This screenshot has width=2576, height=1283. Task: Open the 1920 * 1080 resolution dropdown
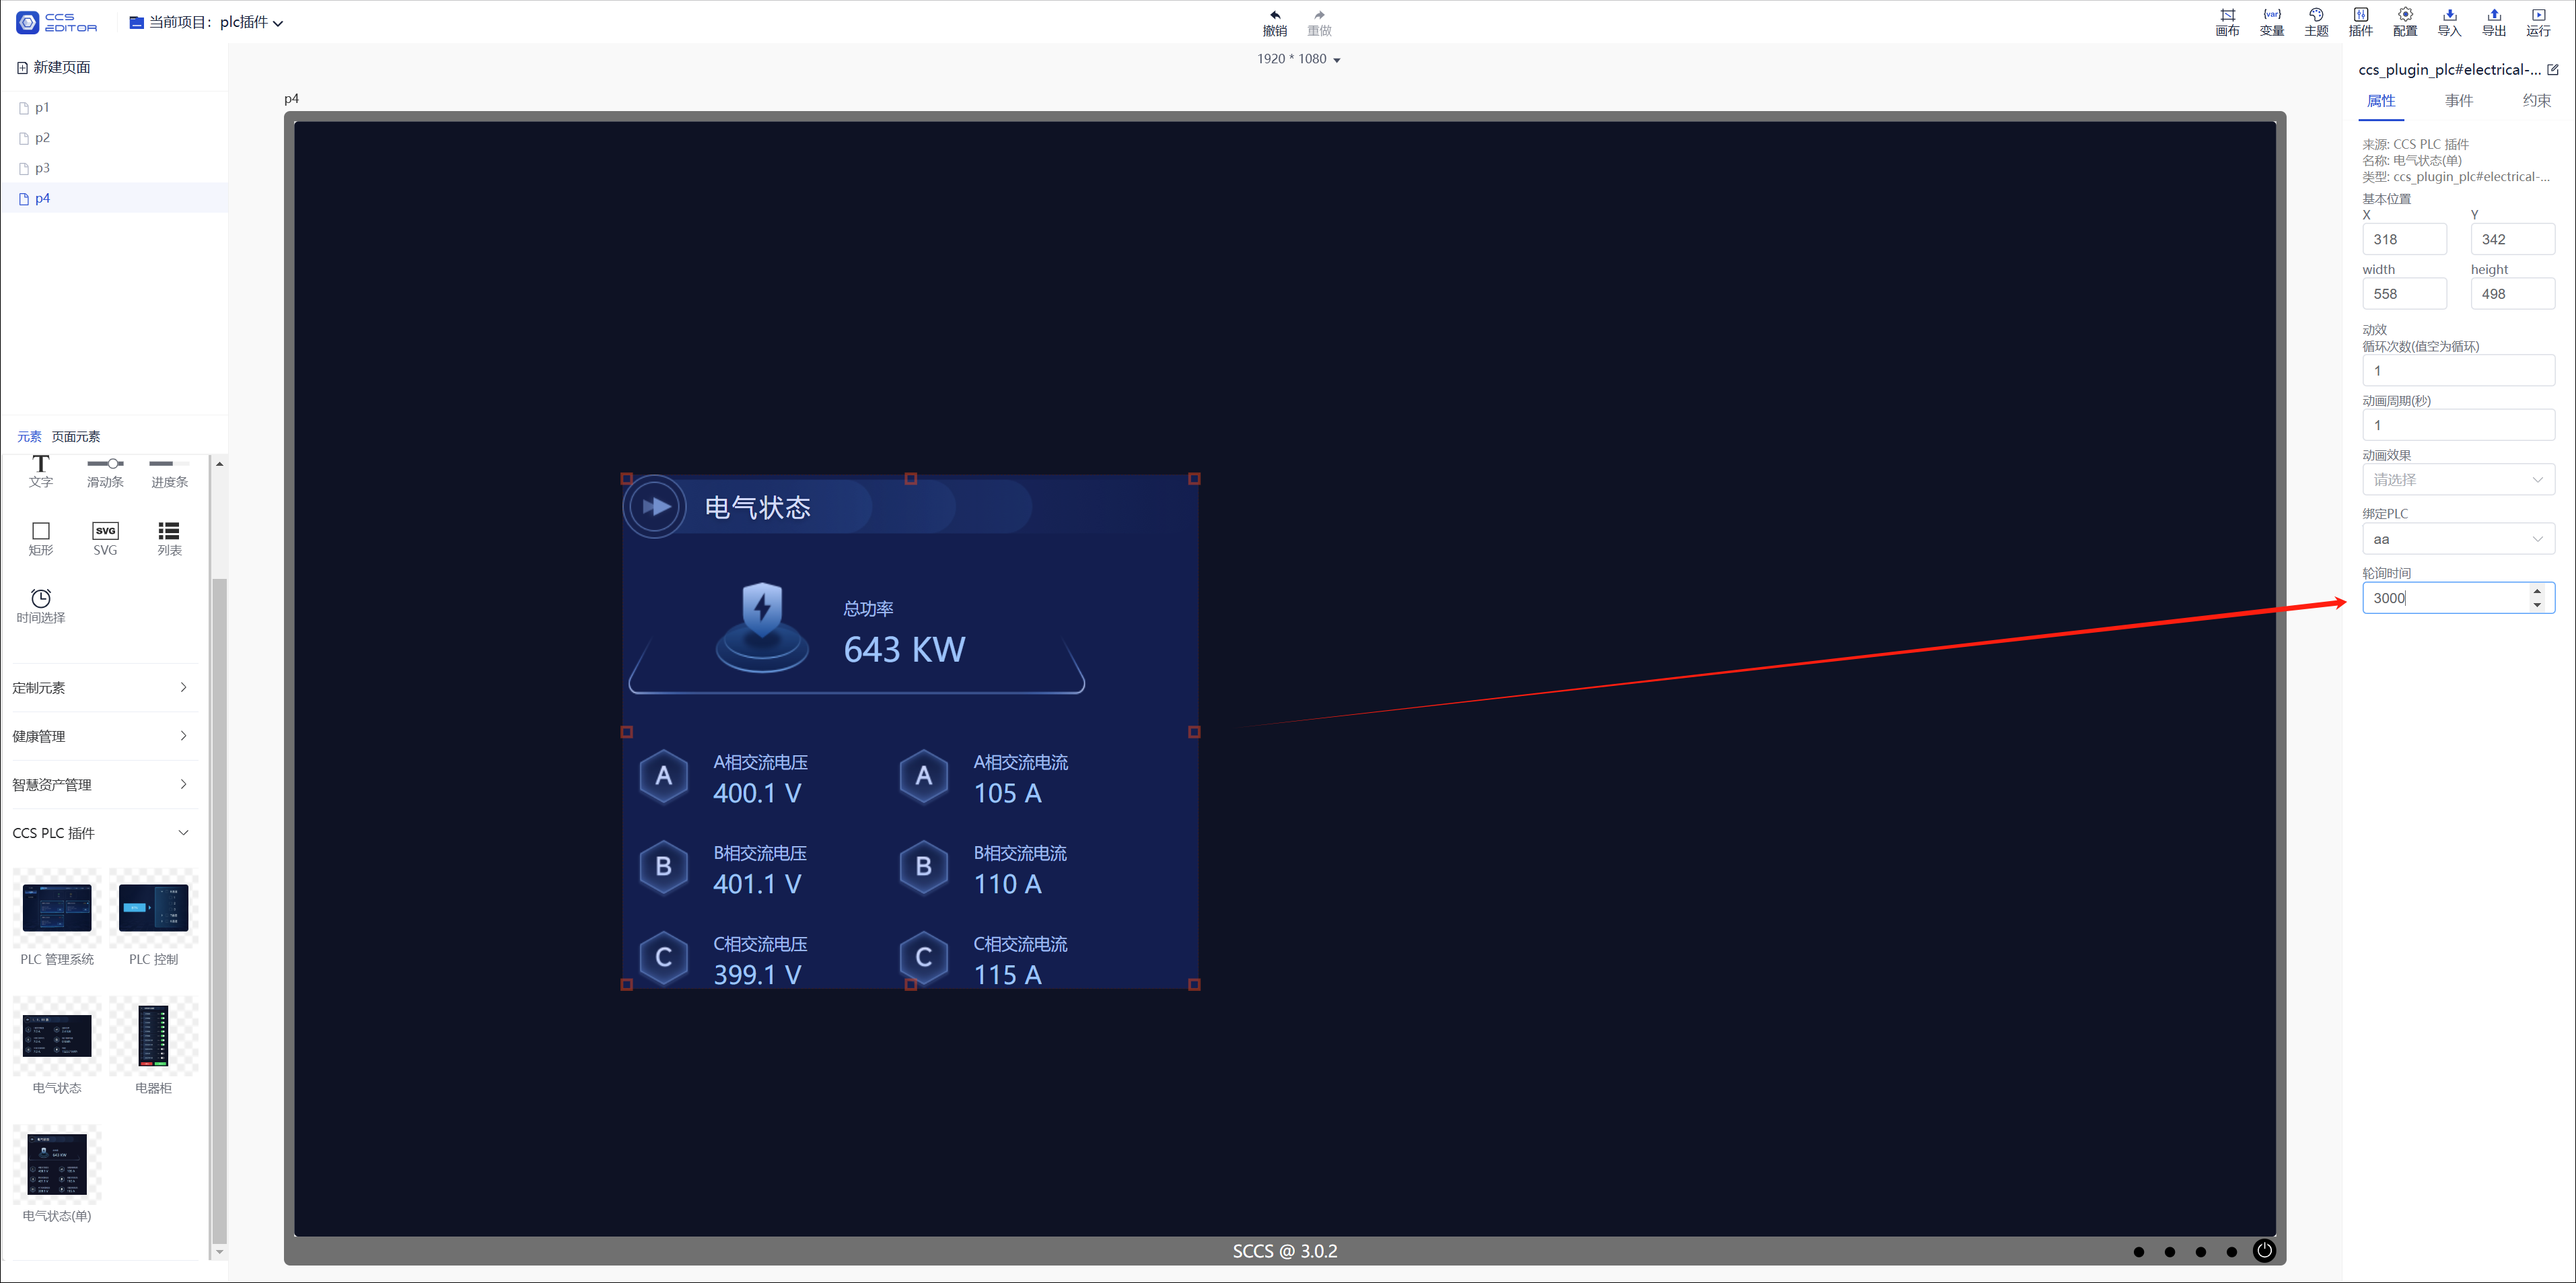(x=1298, y=59)
